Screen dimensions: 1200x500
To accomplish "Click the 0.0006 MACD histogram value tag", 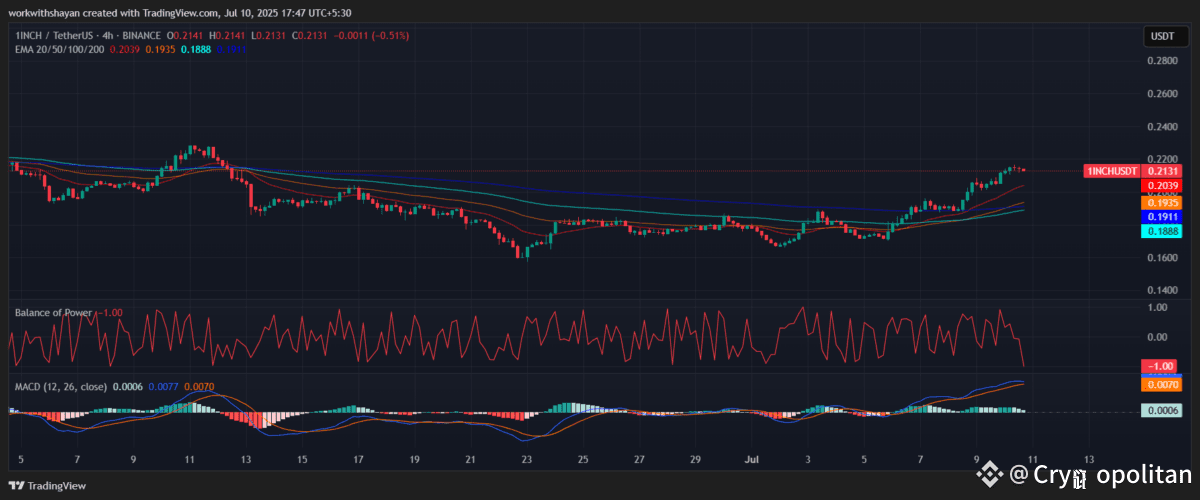I will (x=1158, y=410).
